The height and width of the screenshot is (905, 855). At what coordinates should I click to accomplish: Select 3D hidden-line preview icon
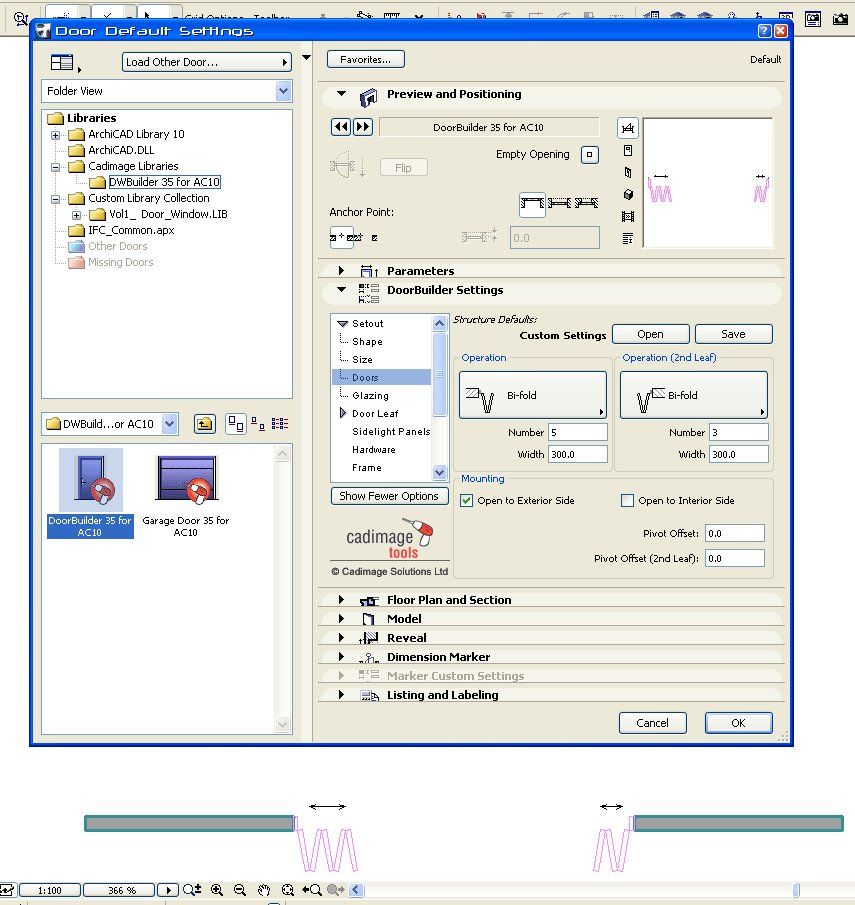[x=628, y=173]
